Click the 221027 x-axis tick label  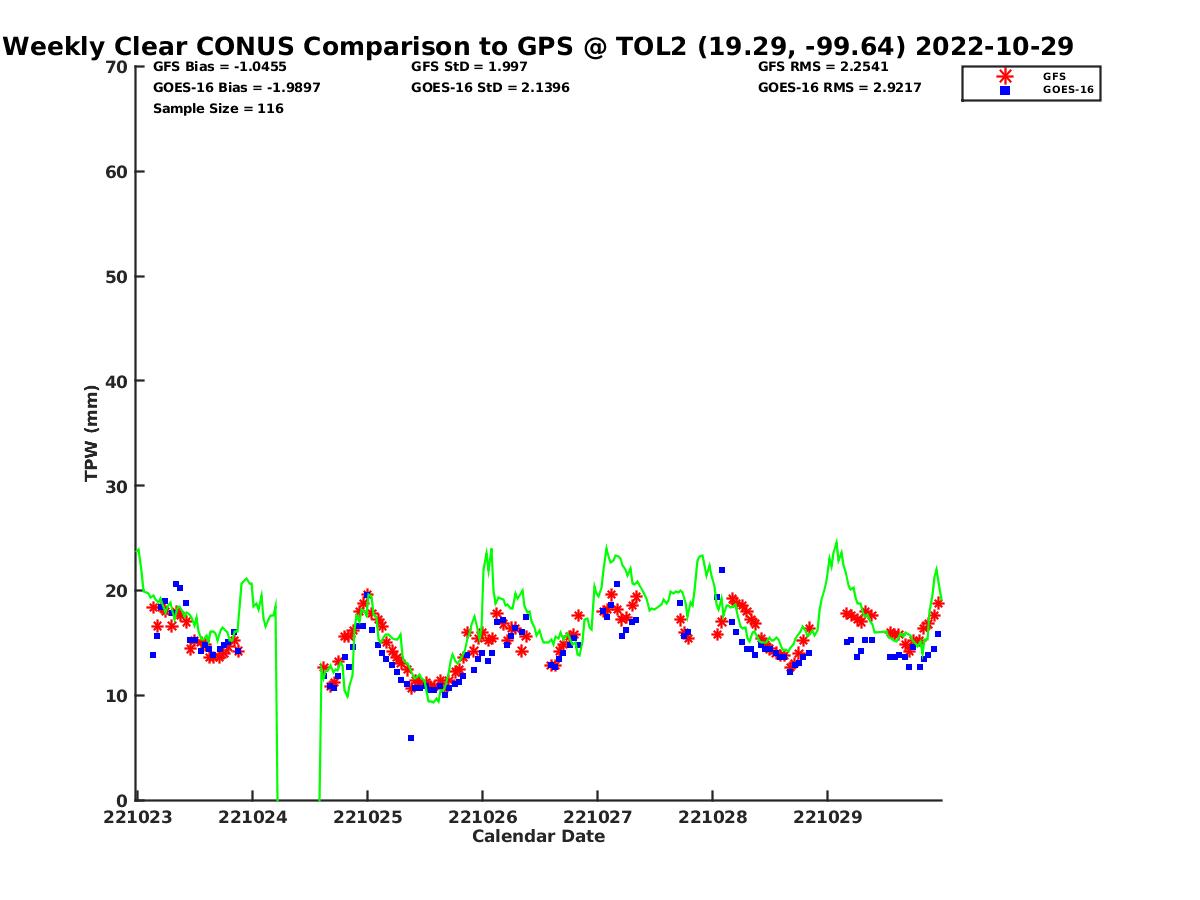[597, 818]
